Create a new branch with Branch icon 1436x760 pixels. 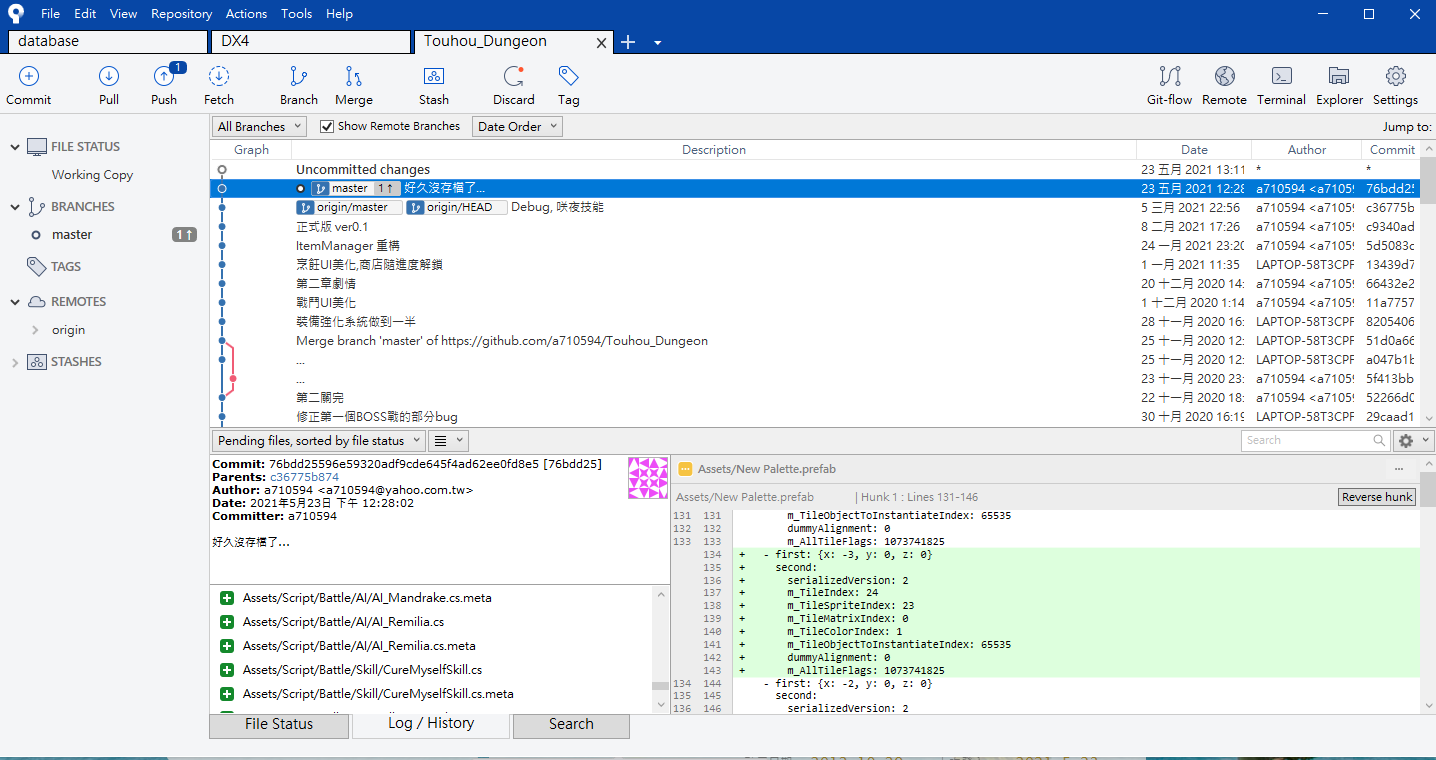pos(298,76)
